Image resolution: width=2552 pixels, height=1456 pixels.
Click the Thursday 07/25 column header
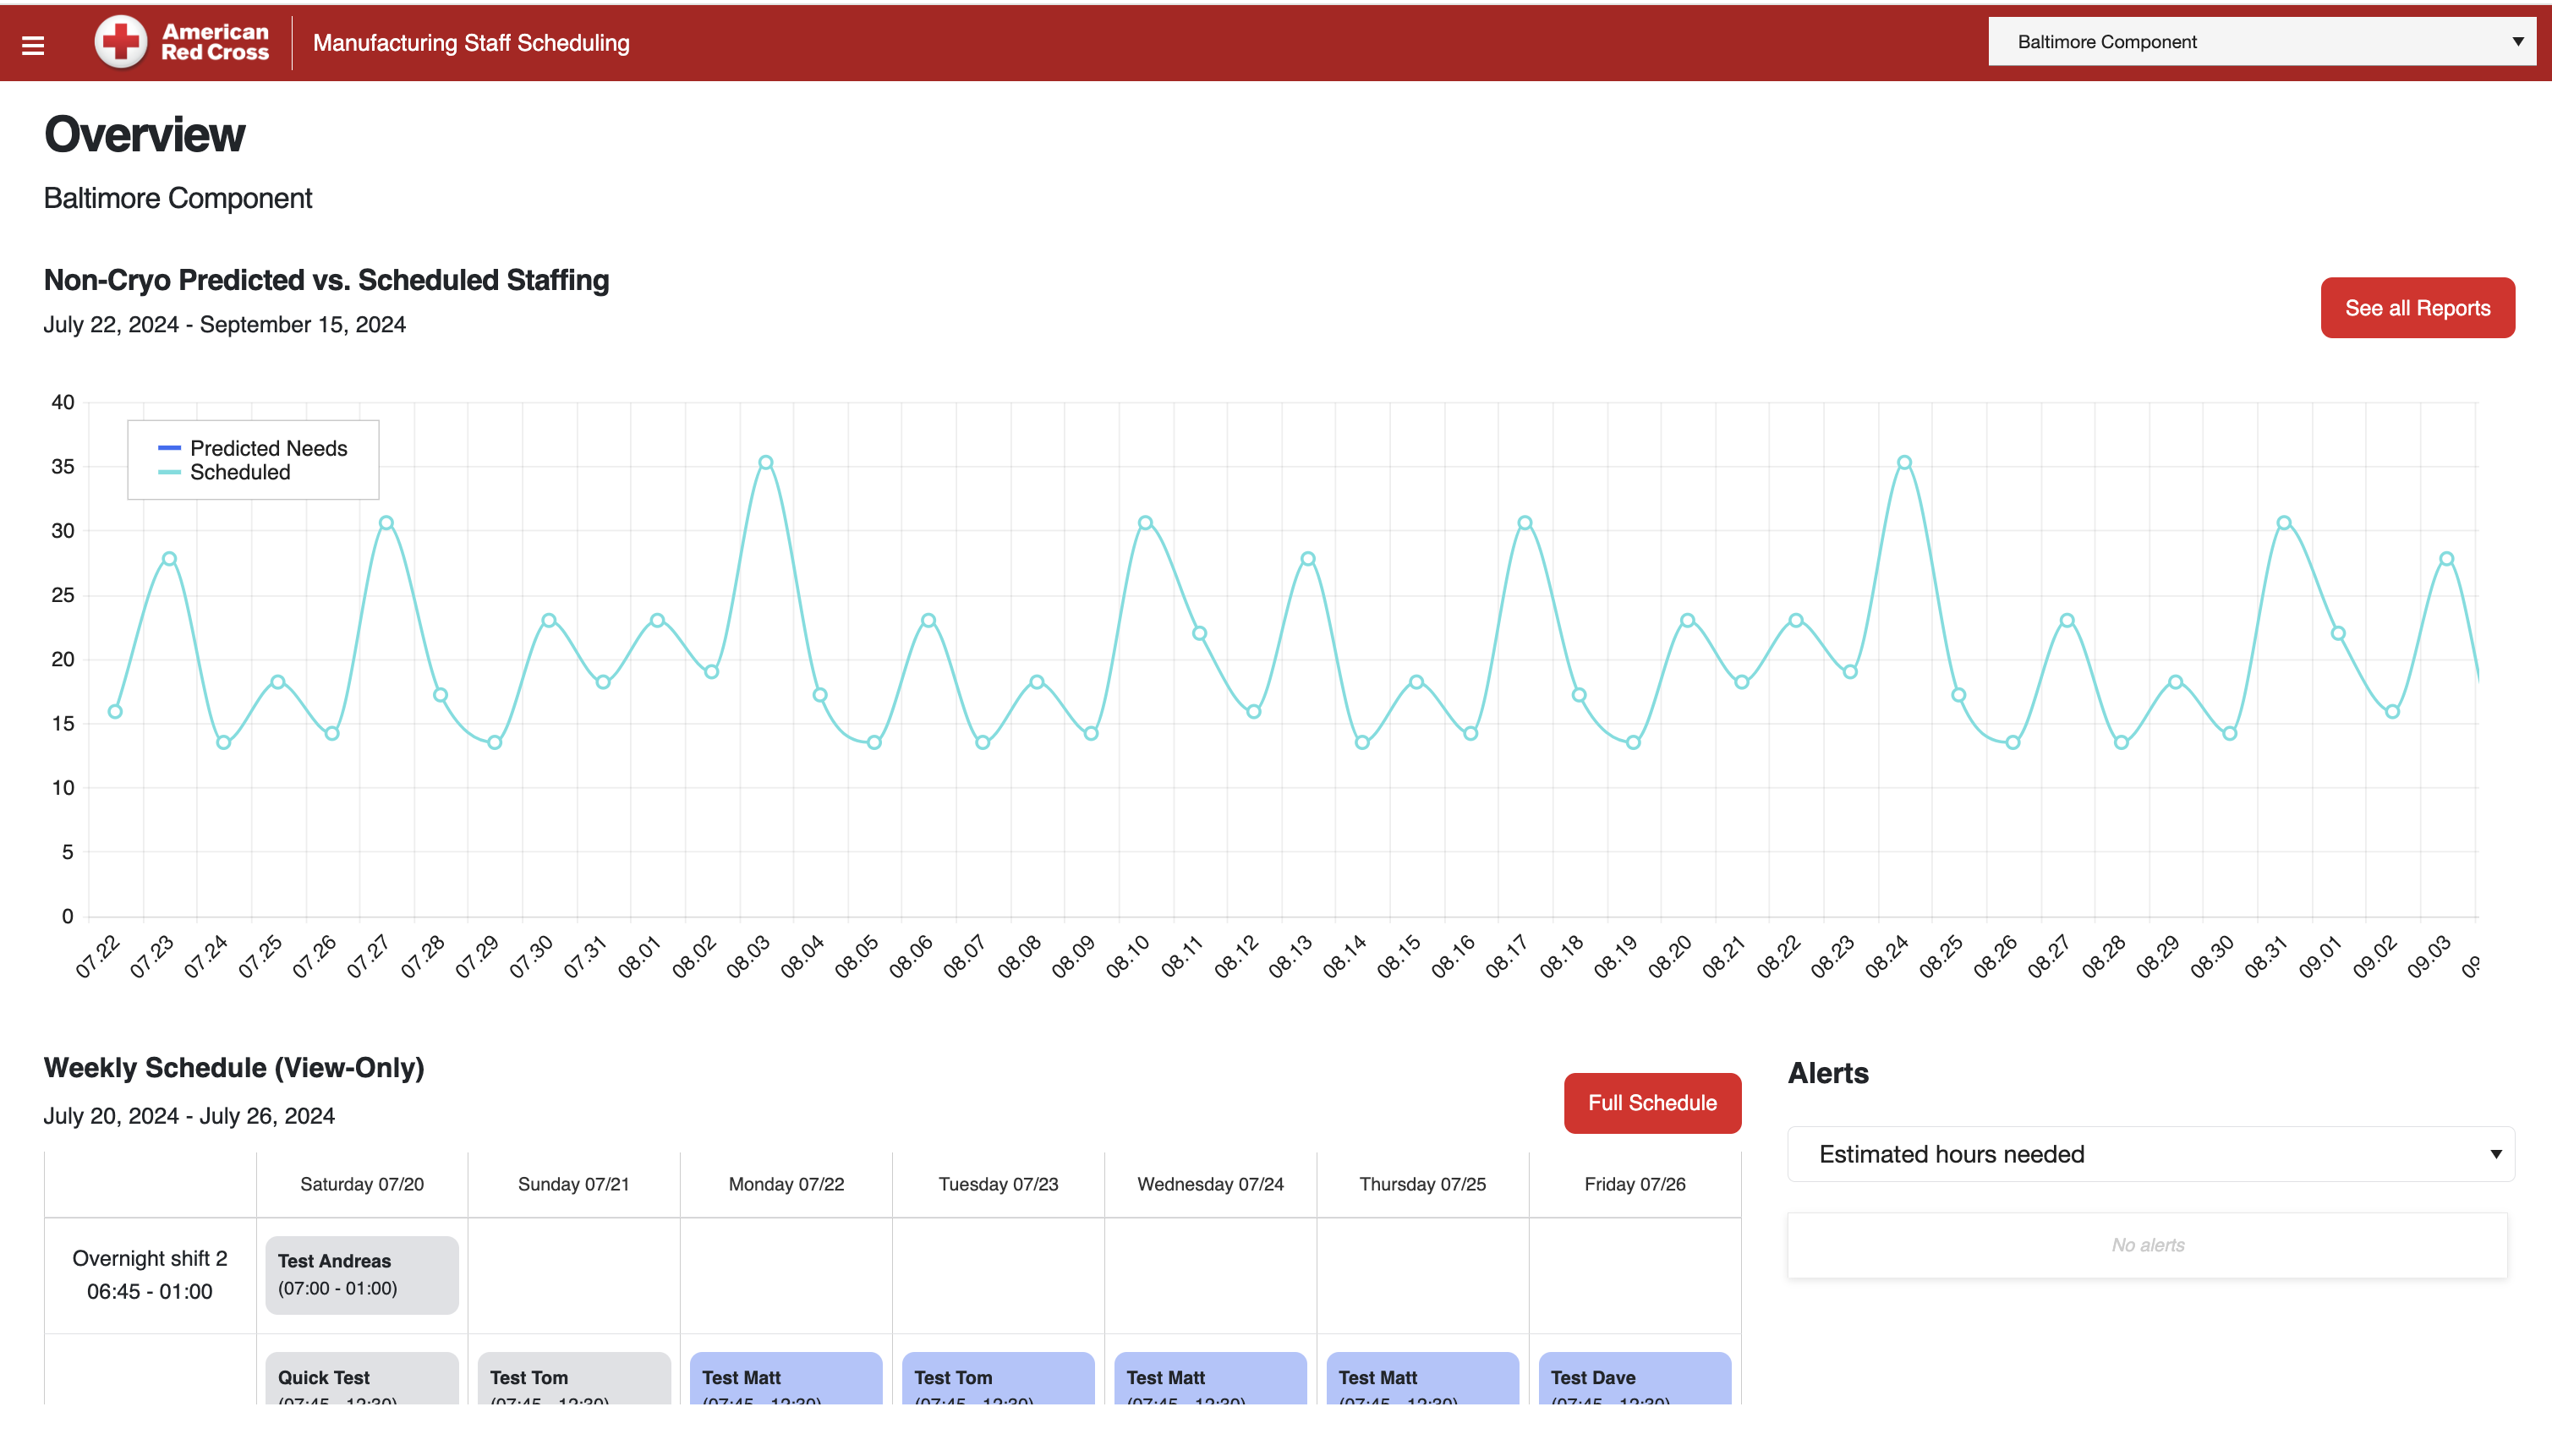(x=1422, y=1184)
